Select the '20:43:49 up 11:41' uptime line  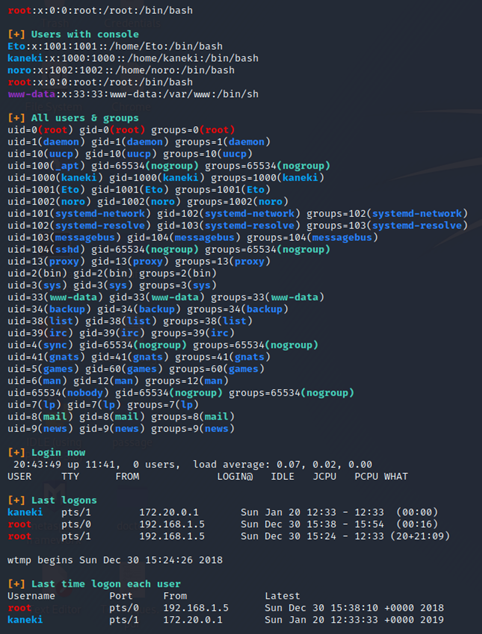click(x=192, y=464)
